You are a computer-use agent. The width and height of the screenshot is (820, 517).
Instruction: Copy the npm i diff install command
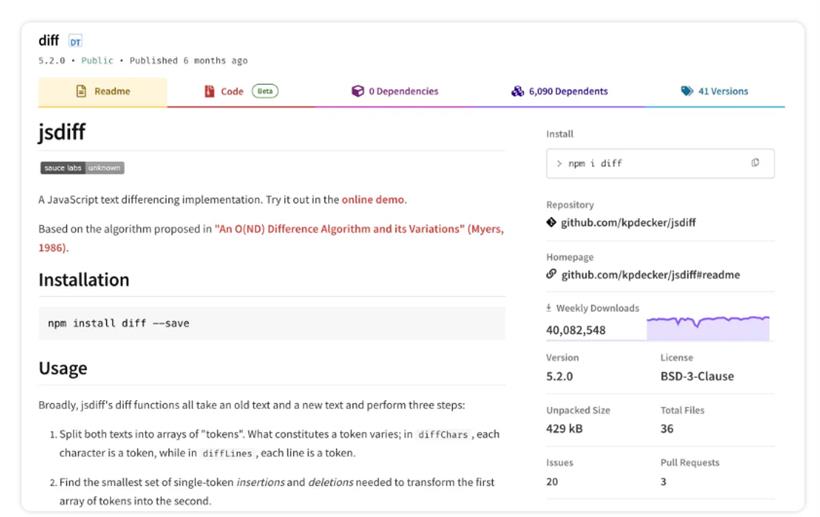tap(755, 163)
